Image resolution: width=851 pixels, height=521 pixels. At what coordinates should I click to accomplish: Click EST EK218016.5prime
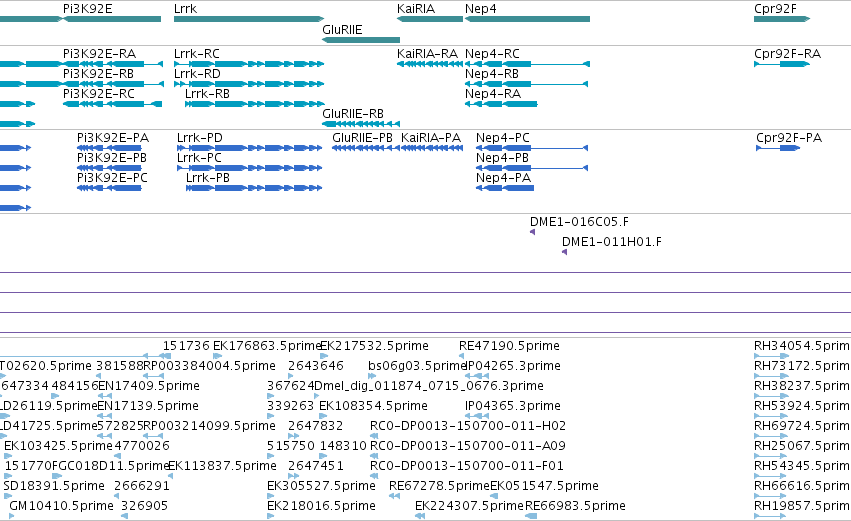pyautogui.click(x=321, y=506)
